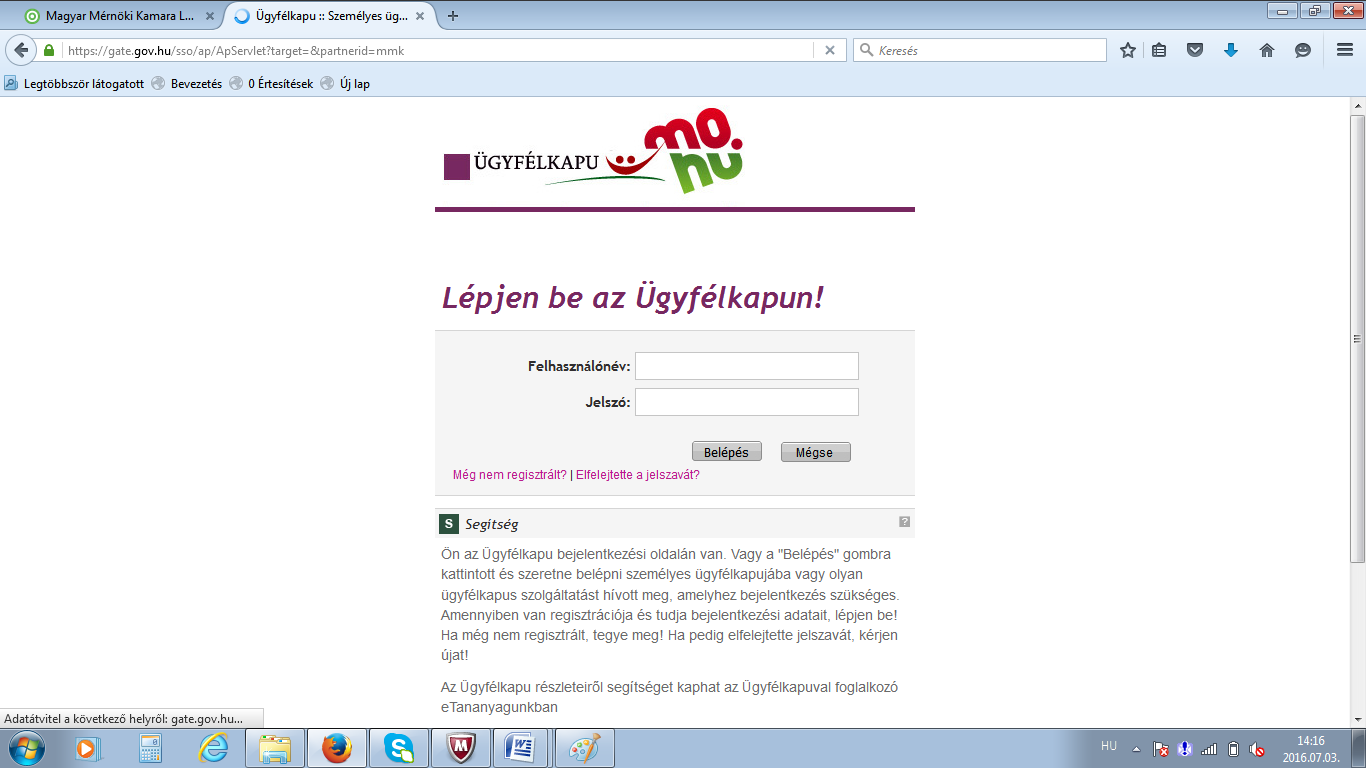
Task: Click the Mégse cancel button
Action: 815,452
